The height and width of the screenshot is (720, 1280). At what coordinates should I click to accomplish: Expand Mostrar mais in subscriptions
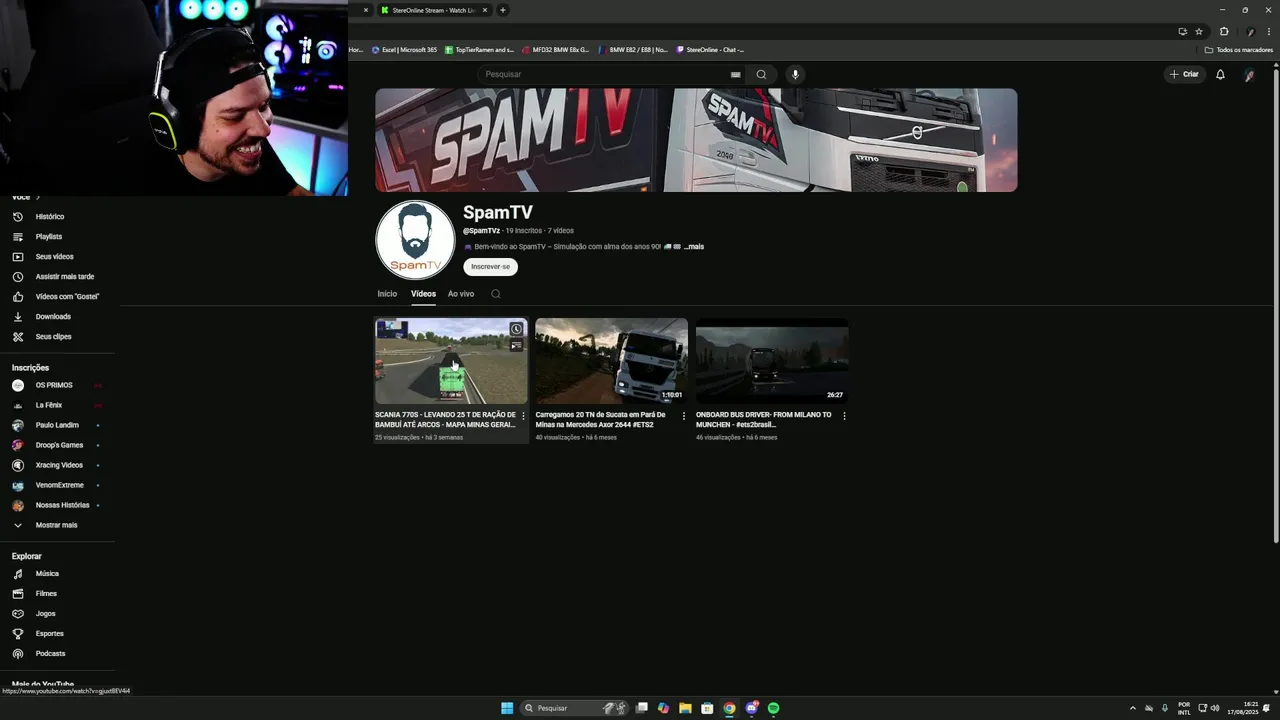(x=57, y=525)
